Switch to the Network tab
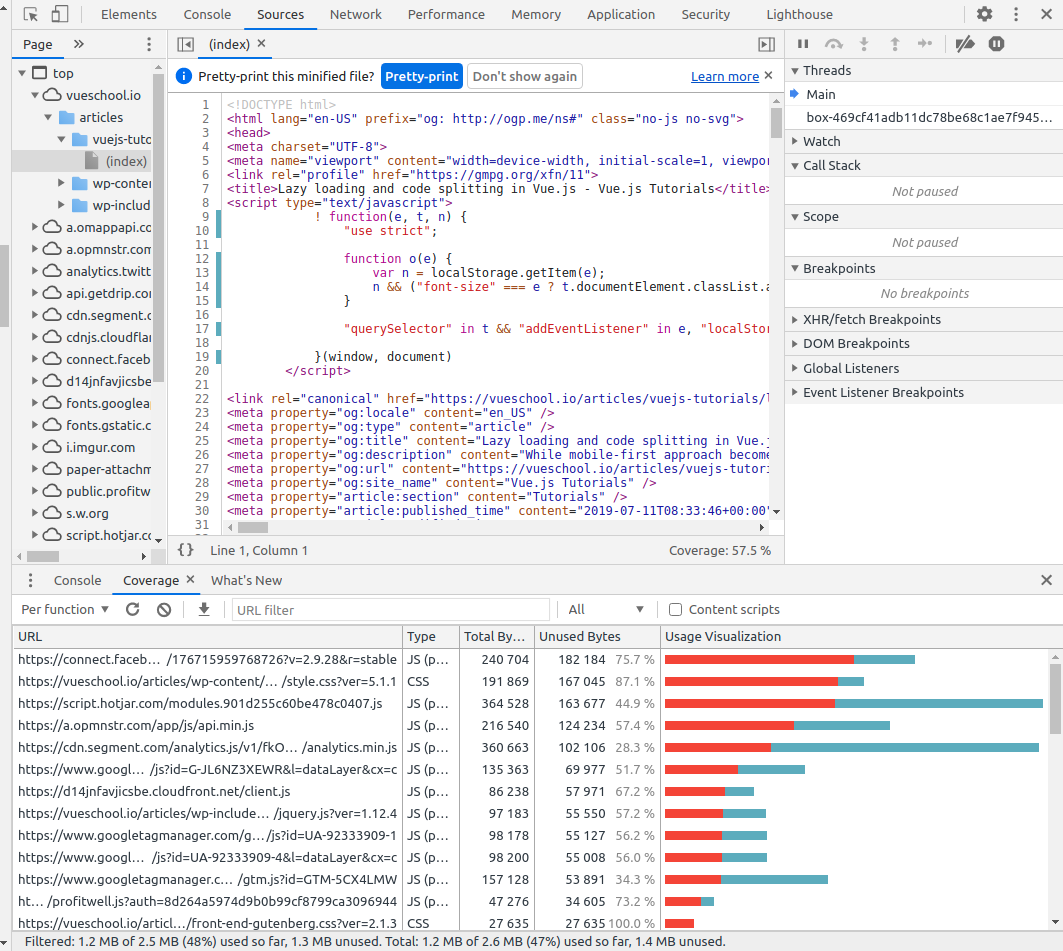The height and width of the screenshot is (951, 1063). point(355,14)
